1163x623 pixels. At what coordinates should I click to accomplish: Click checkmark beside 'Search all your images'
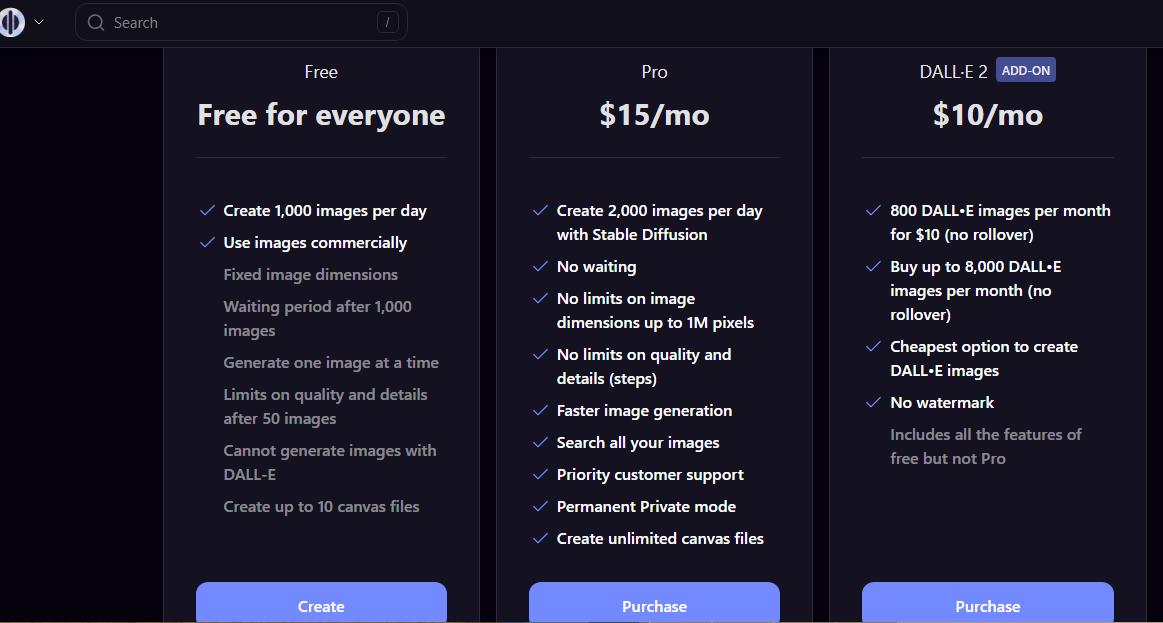(540, 442)
